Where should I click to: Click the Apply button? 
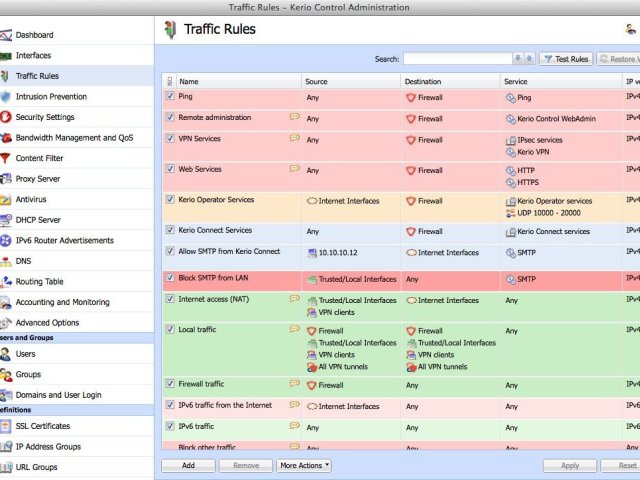[570, 465]
